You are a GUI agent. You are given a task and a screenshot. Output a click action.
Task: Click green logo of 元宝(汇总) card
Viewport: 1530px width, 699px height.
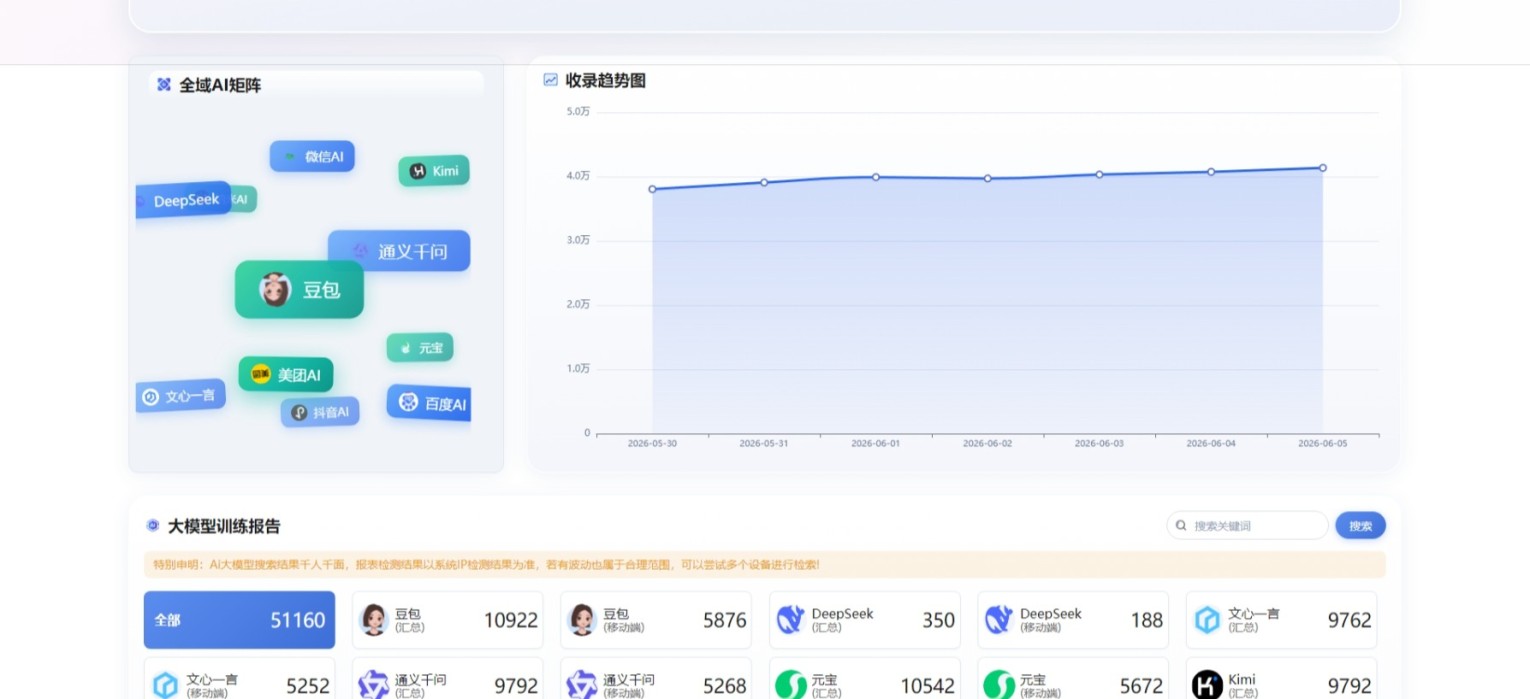tap(791, 686)
